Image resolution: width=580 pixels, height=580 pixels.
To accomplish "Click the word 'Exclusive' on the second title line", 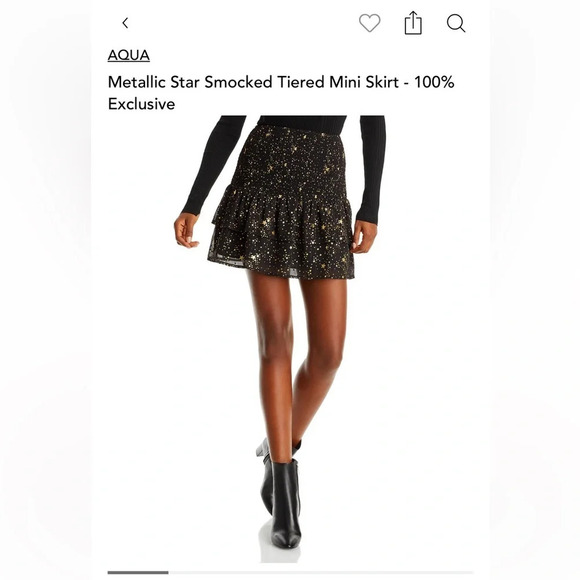I will coord(141,104).
